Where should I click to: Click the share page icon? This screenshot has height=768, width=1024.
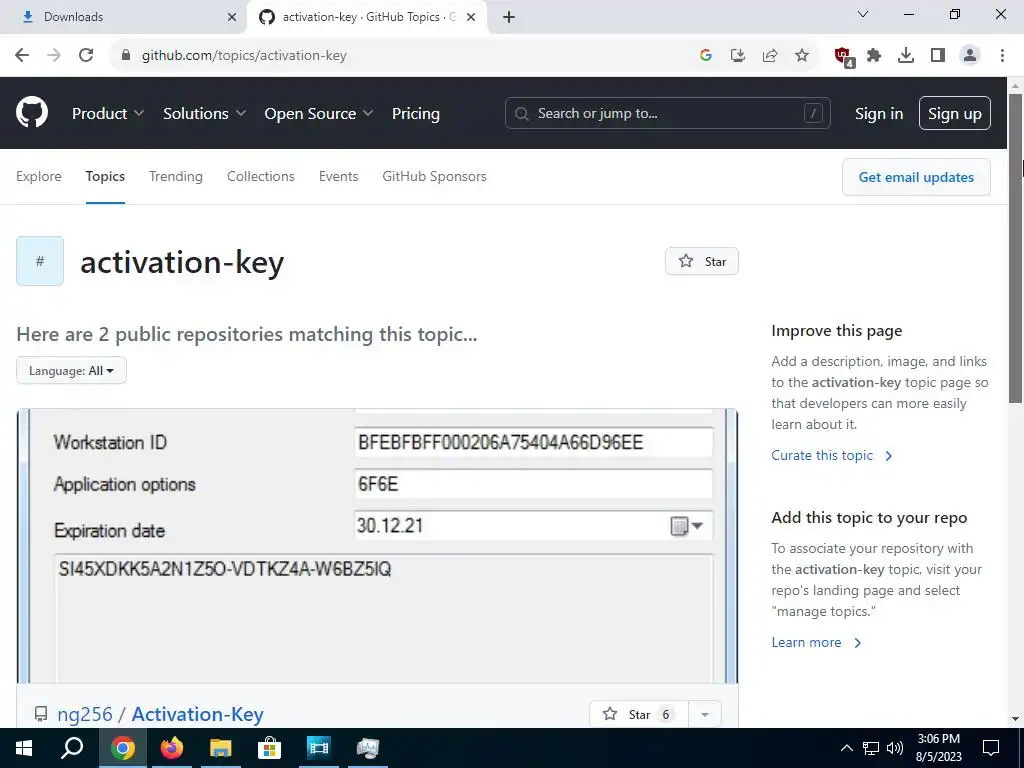770,56
